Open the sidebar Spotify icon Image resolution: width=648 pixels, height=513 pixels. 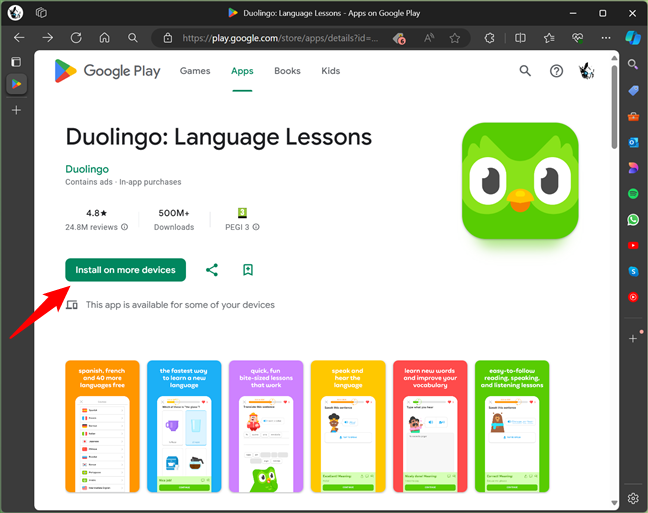pyautogui.click(x=633, y=193)
